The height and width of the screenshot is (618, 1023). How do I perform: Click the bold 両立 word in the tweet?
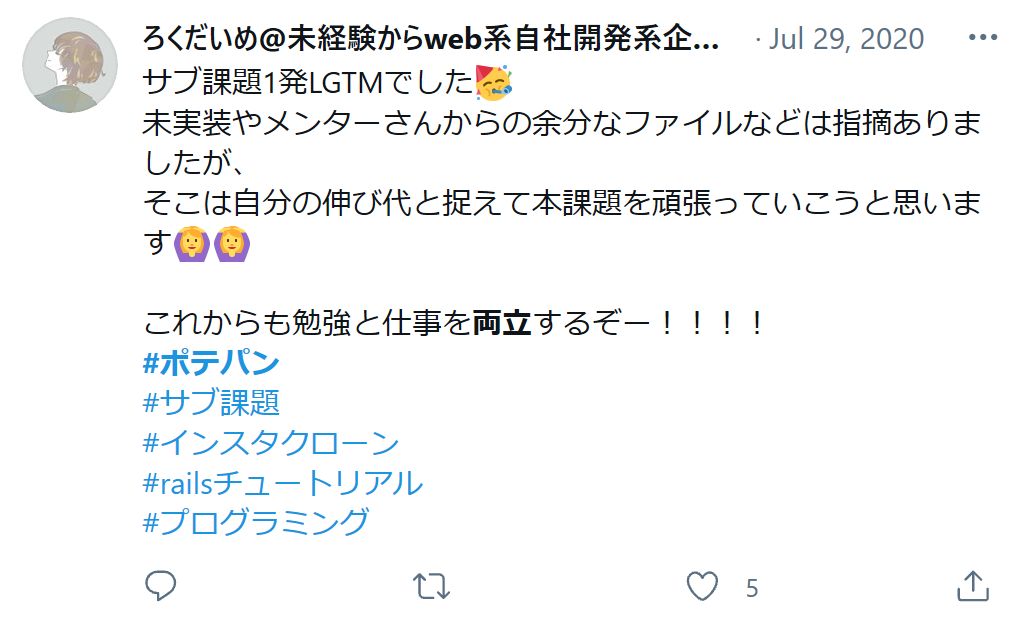[x=502, y=322]
